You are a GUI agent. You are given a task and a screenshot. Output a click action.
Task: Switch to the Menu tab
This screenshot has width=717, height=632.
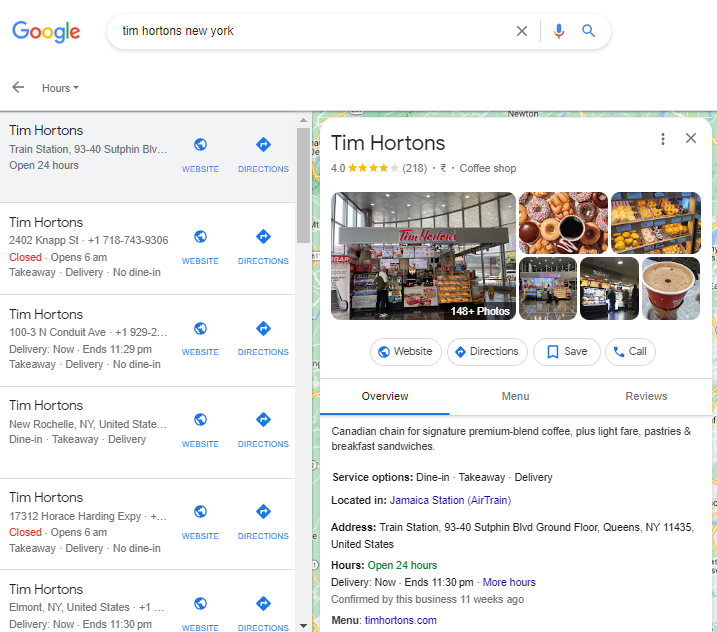pyautogui.click(x=515, y=397)
